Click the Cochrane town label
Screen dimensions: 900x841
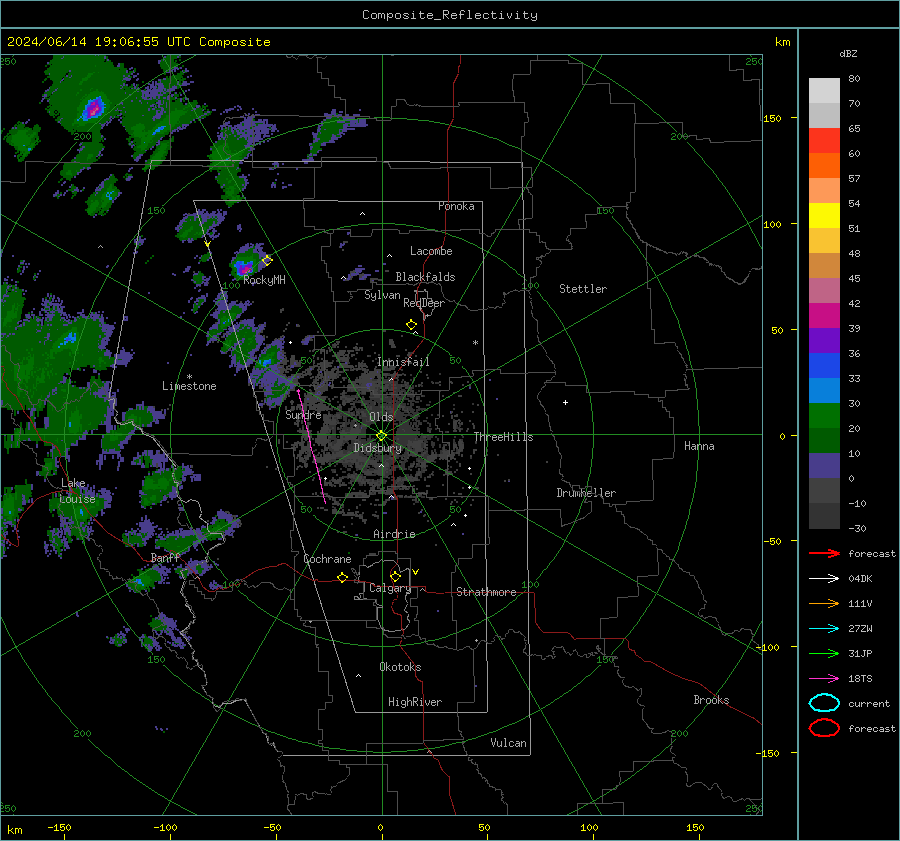click(327, 559)
